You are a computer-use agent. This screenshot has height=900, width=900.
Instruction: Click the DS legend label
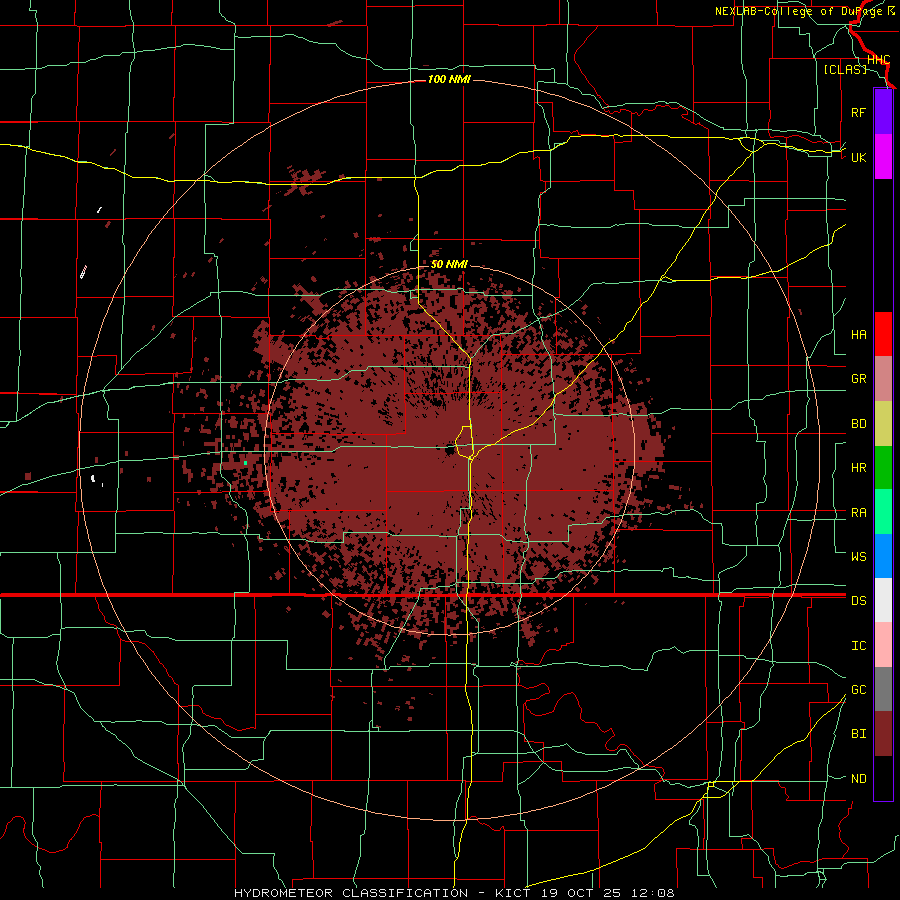click(858, 600)
